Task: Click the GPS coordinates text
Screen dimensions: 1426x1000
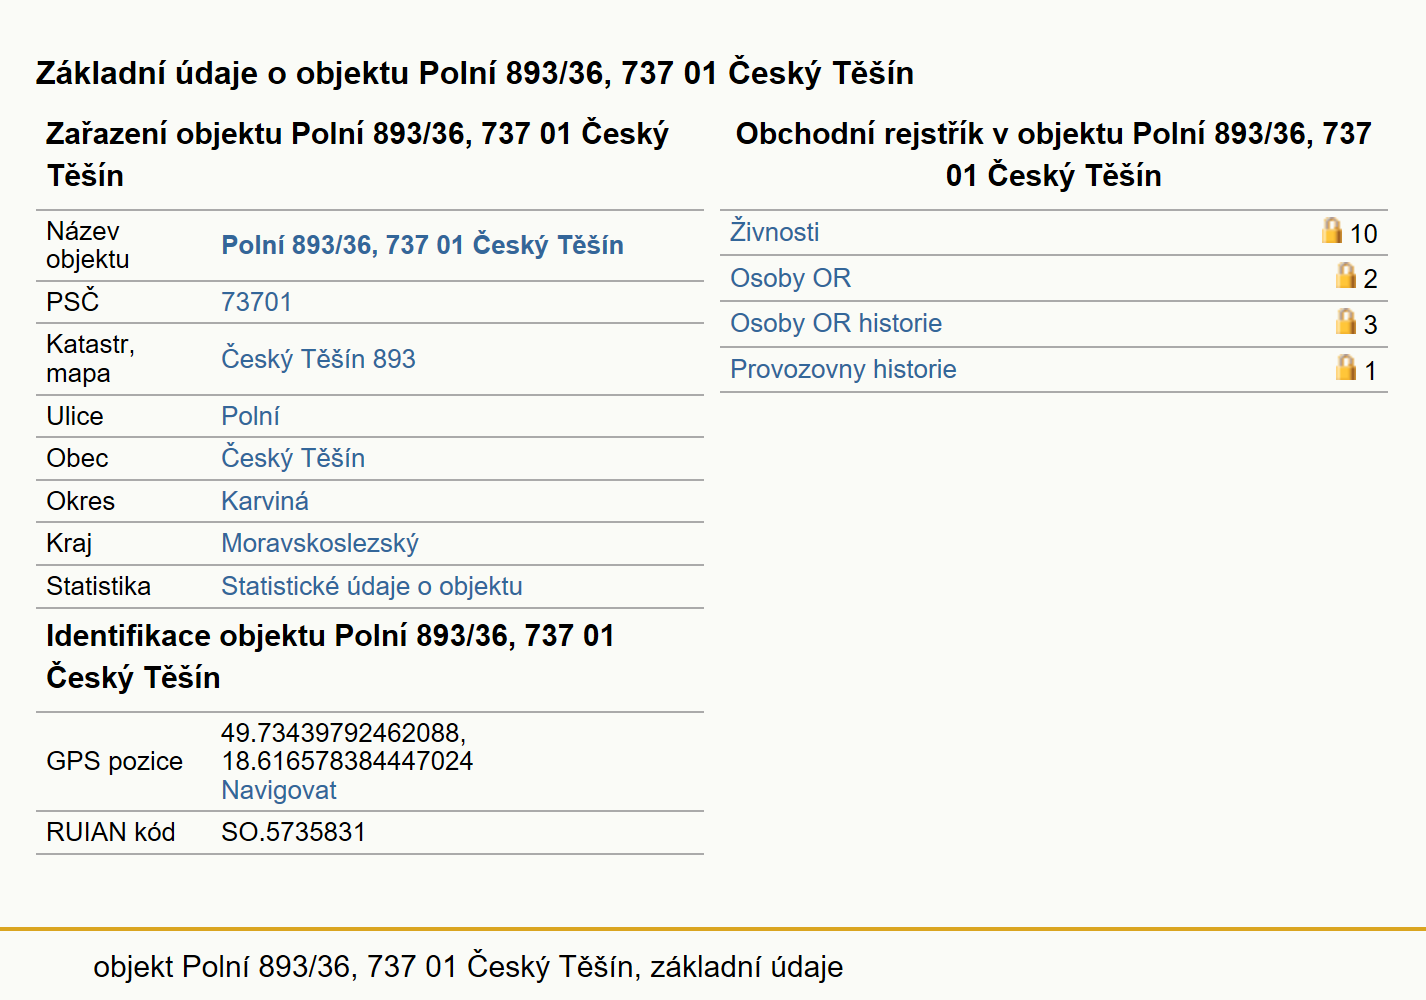Action: pos(347,747)
